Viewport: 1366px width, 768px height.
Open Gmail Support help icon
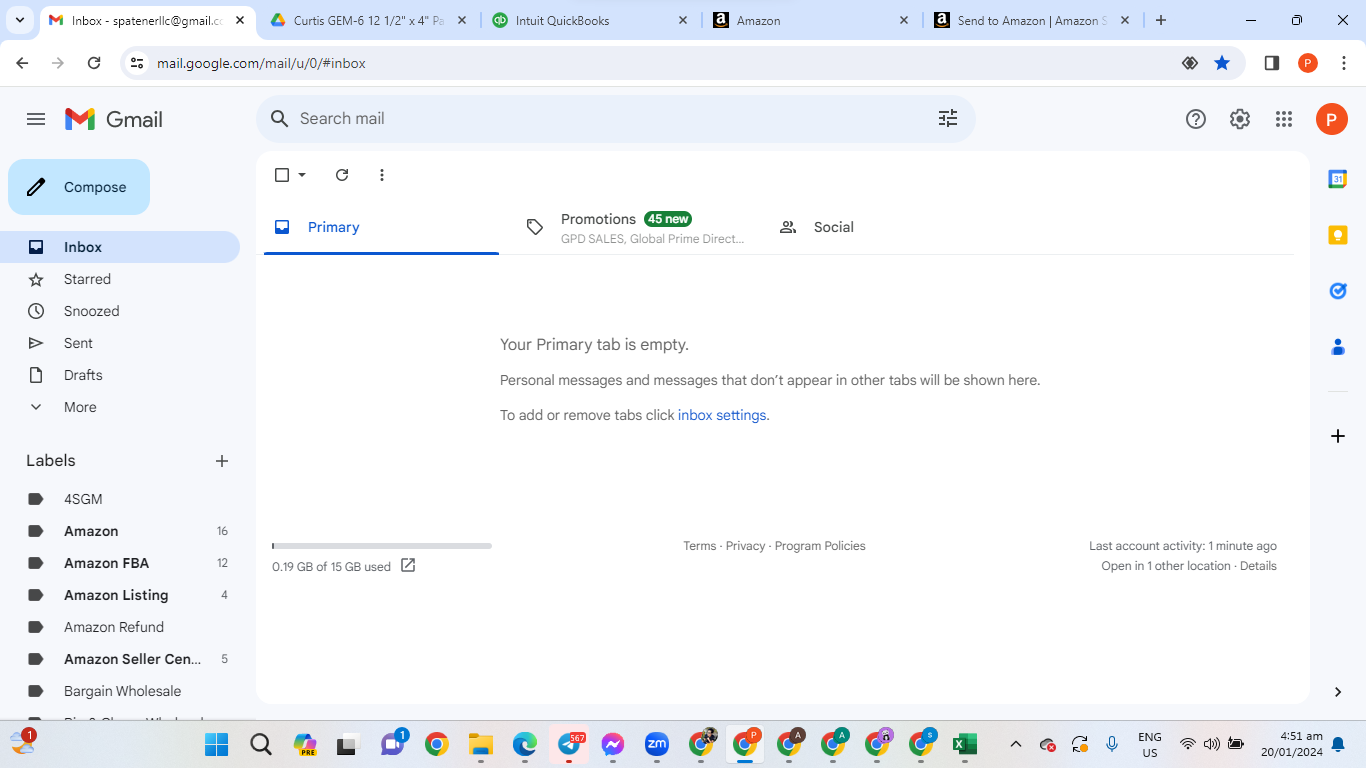pos(1196,119)
